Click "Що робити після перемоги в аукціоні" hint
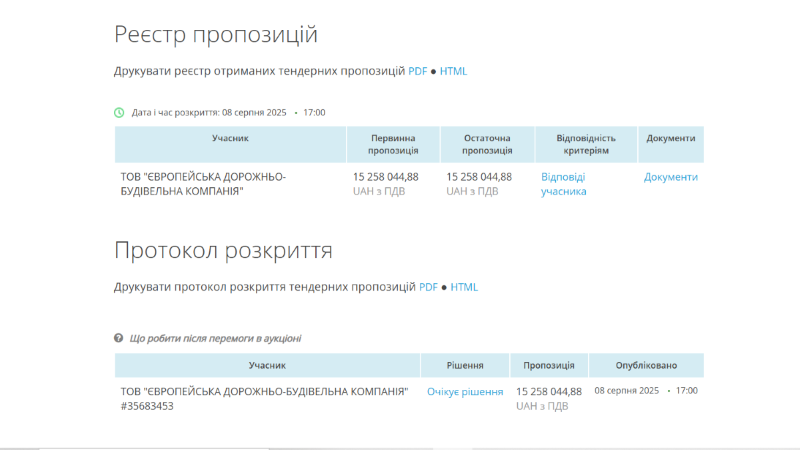 click(x=215, y=338)
